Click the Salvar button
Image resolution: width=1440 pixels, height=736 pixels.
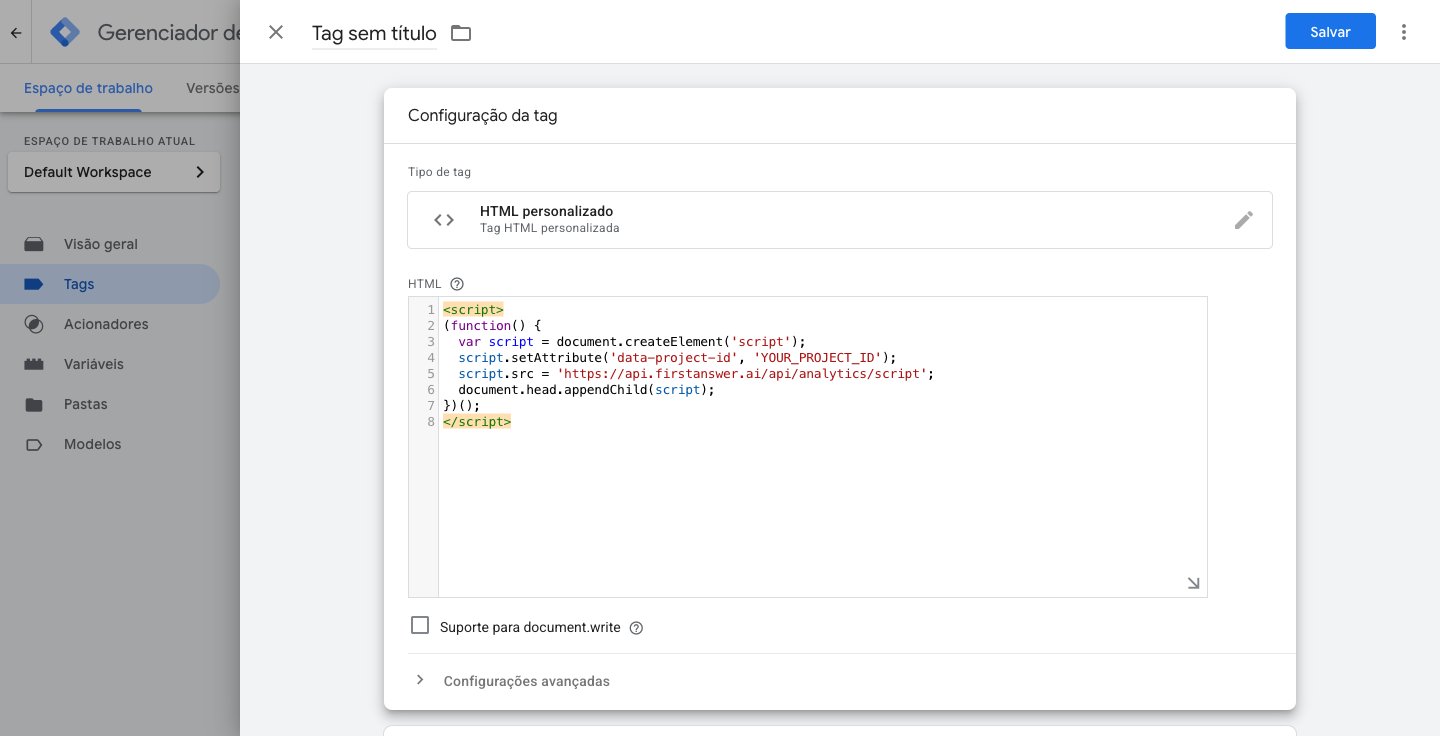click(x=1330, y=32)
